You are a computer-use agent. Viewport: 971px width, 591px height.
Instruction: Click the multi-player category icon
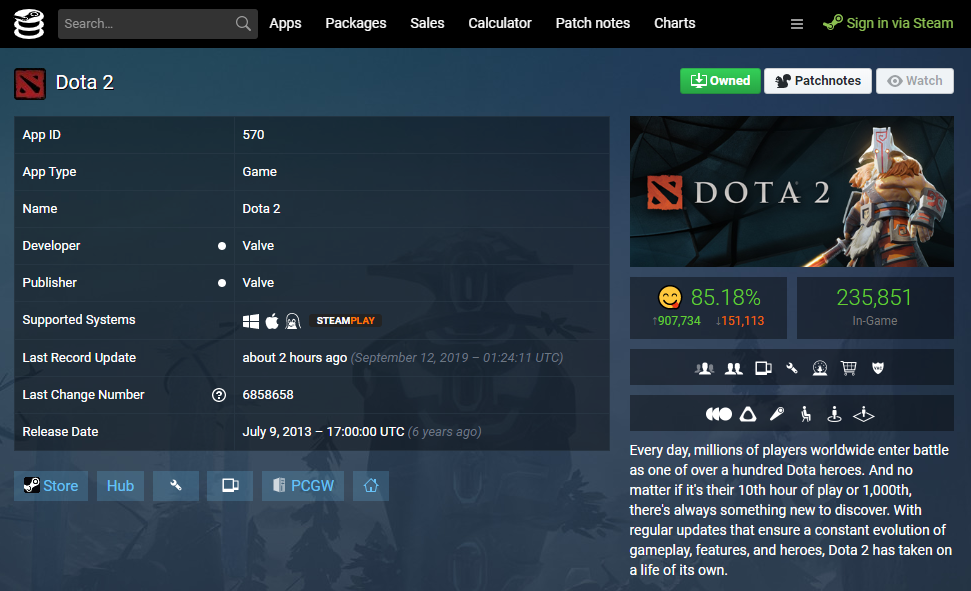(x=704, y=368)
